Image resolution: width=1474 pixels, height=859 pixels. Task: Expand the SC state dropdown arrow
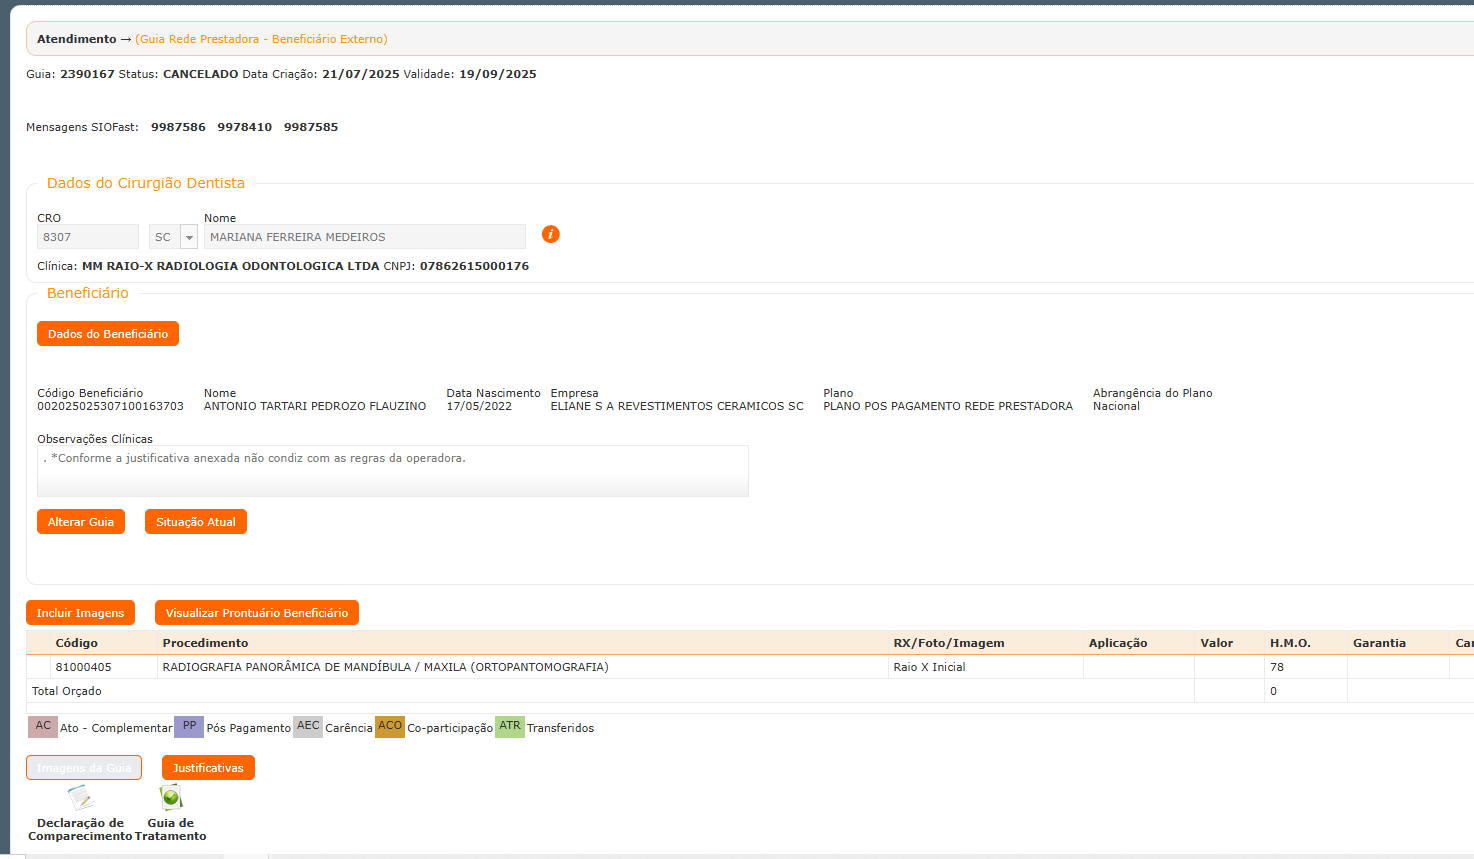point(189,237)
